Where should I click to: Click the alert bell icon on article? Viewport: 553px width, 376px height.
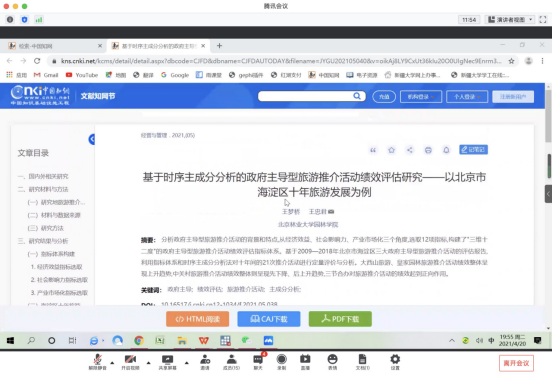(446, 150)
